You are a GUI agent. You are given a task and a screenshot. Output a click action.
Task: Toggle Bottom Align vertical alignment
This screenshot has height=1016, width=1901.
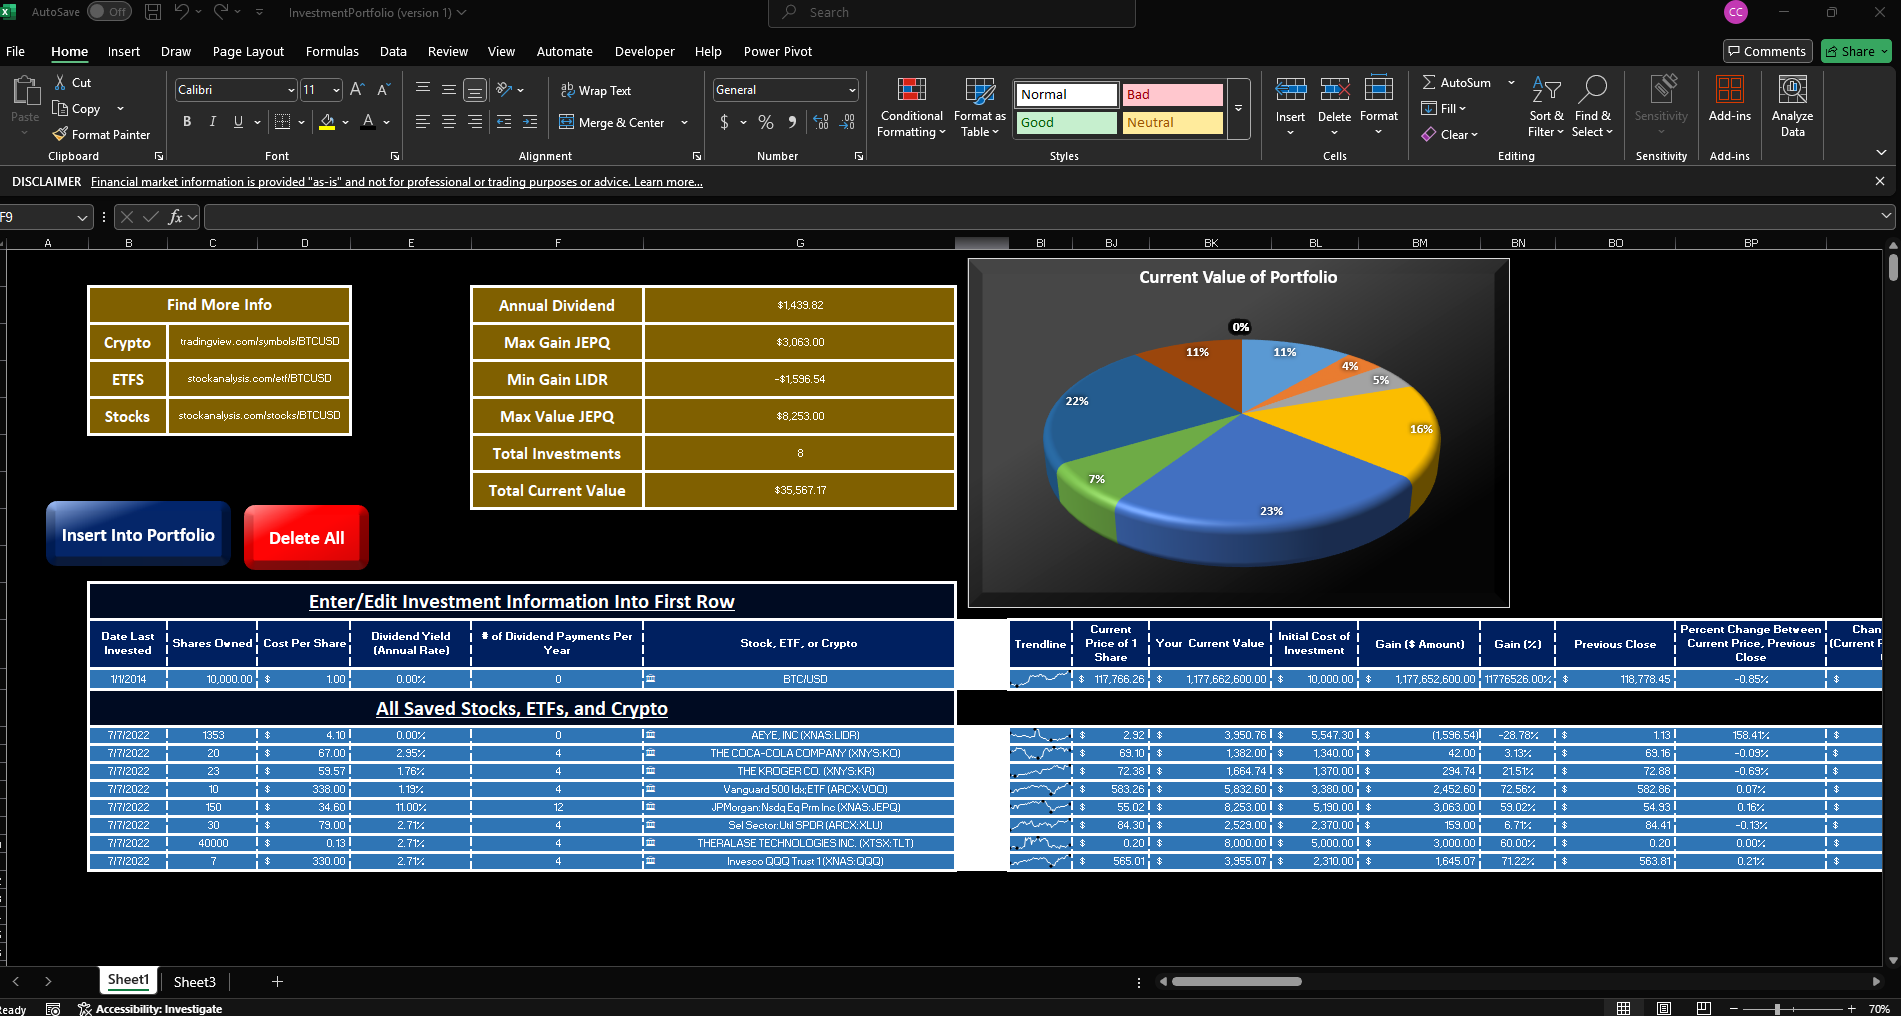pyautogui.click(x=475, y=90)
